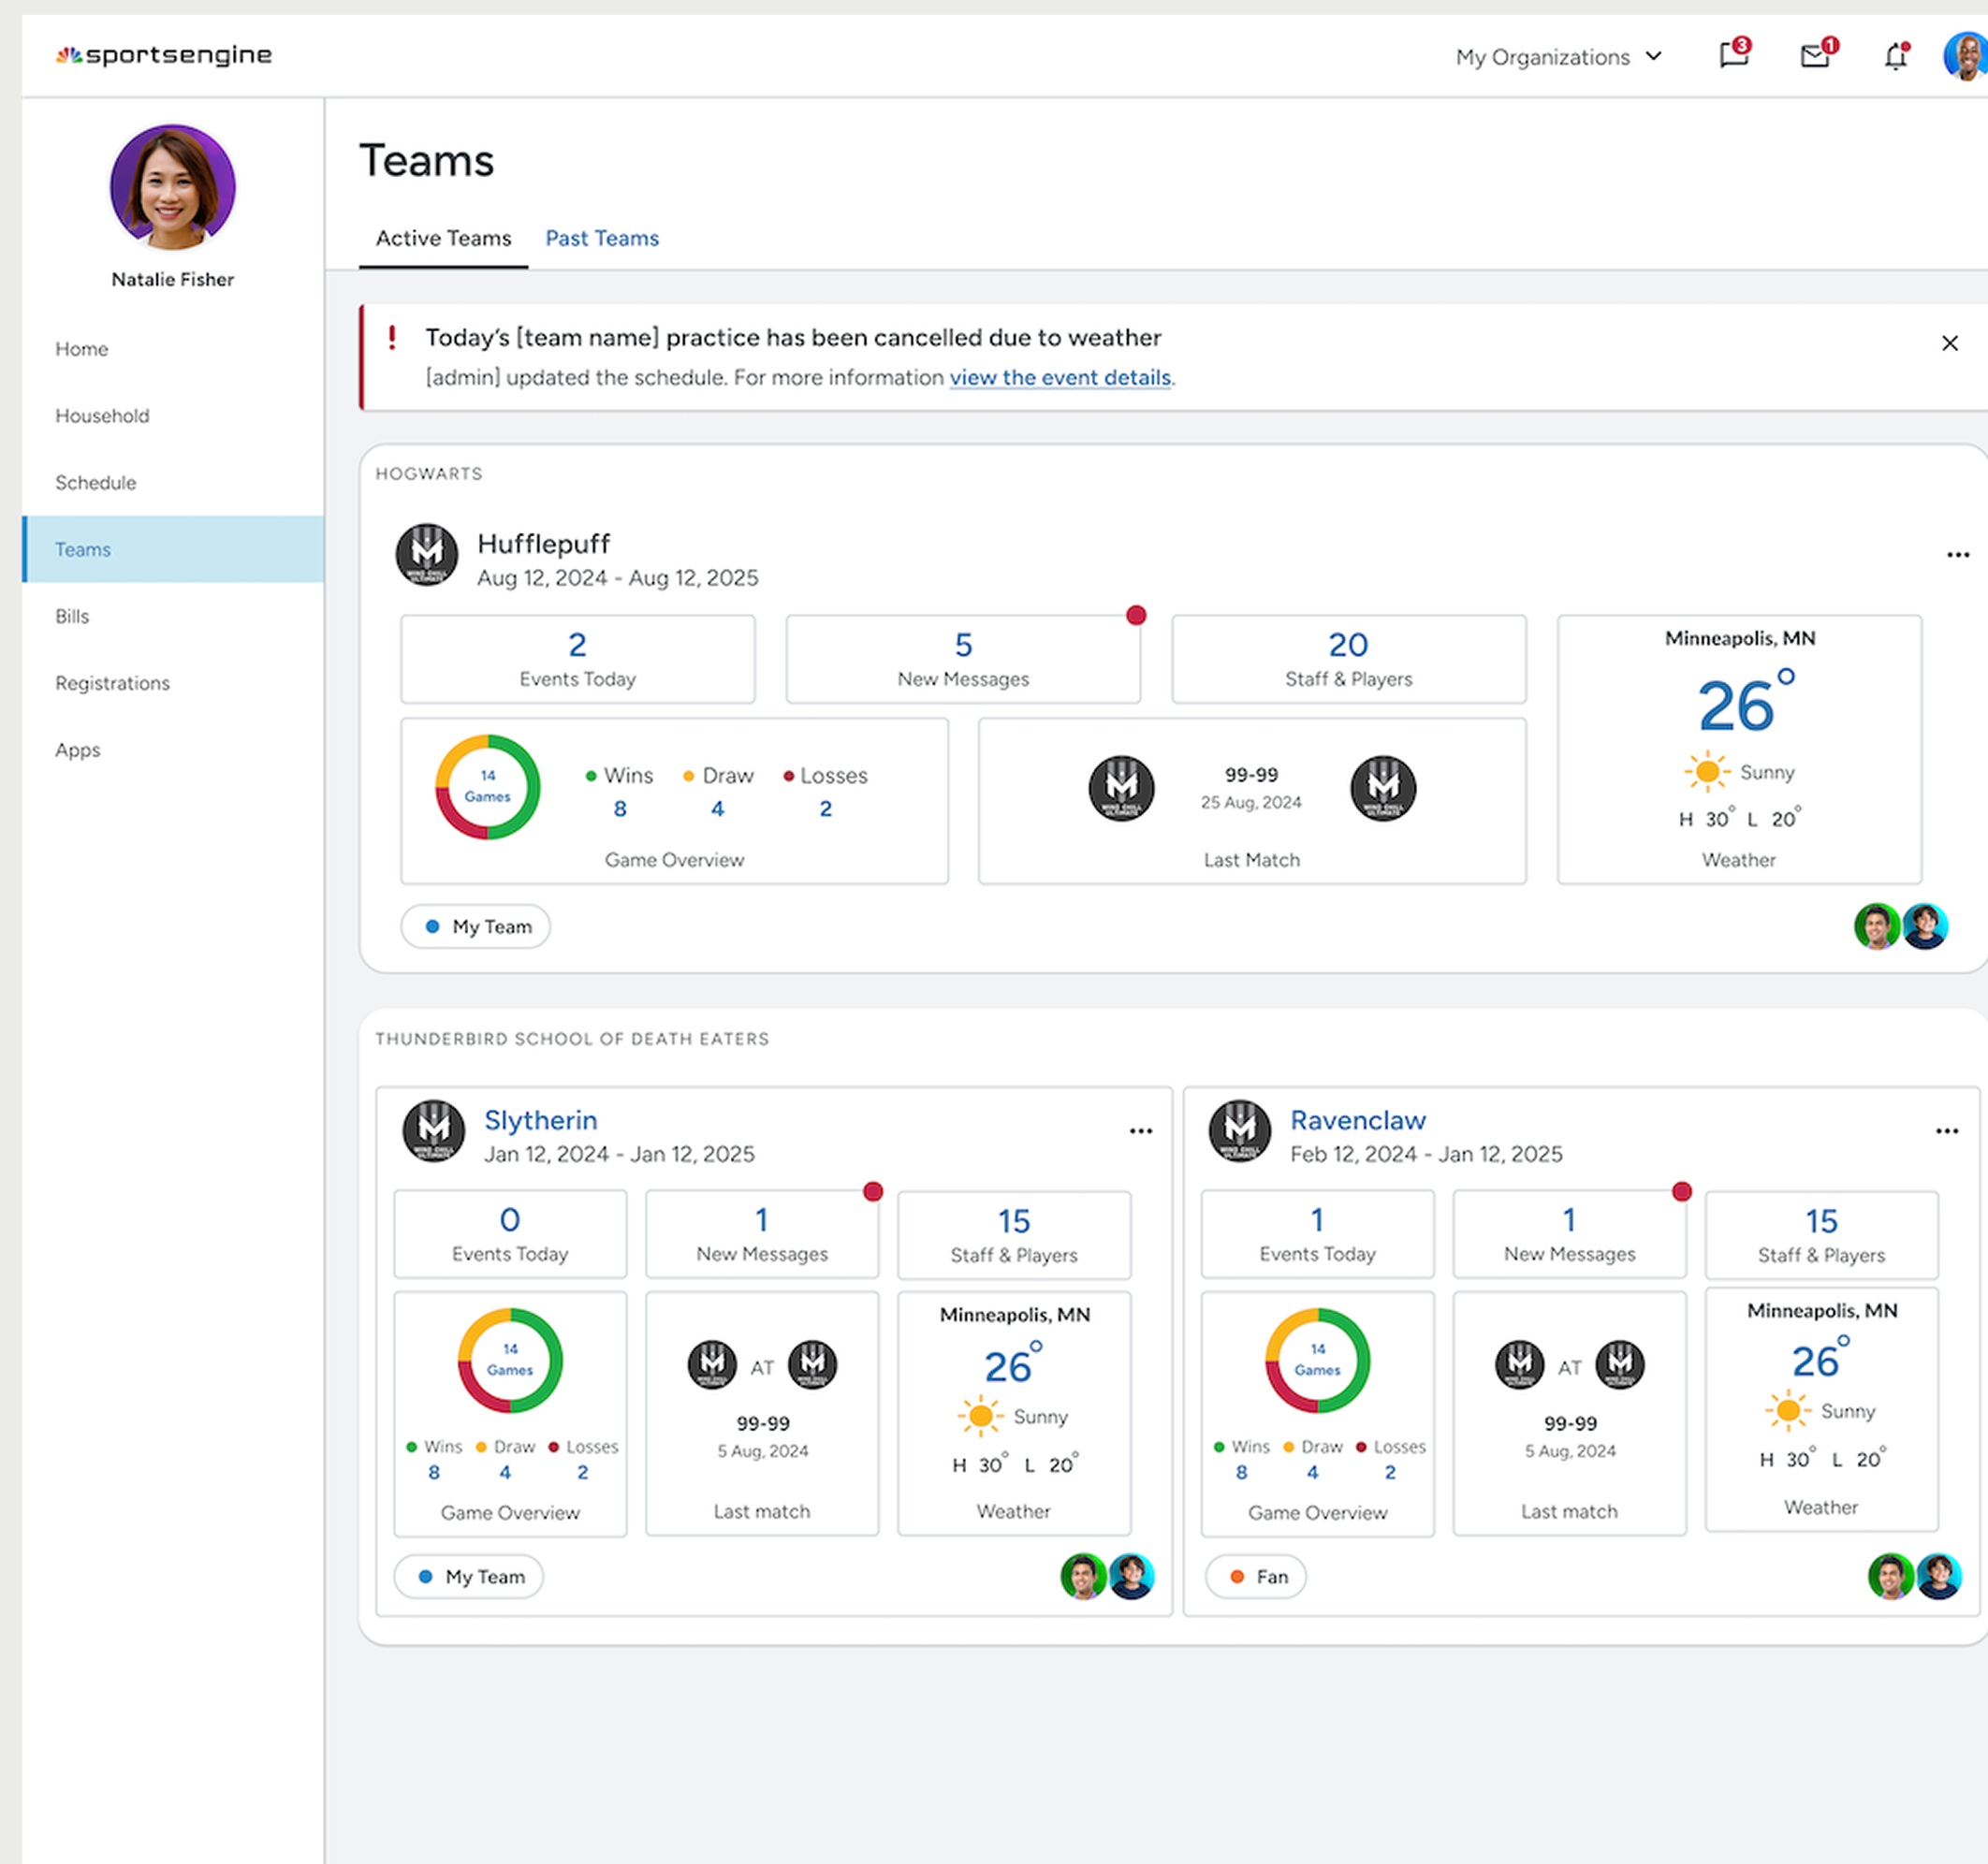Image resolution: width=1988 pixels, height=1864 pixels.
Task: Click Hufflepuff's My Team tag
Action: coord(476,926)
